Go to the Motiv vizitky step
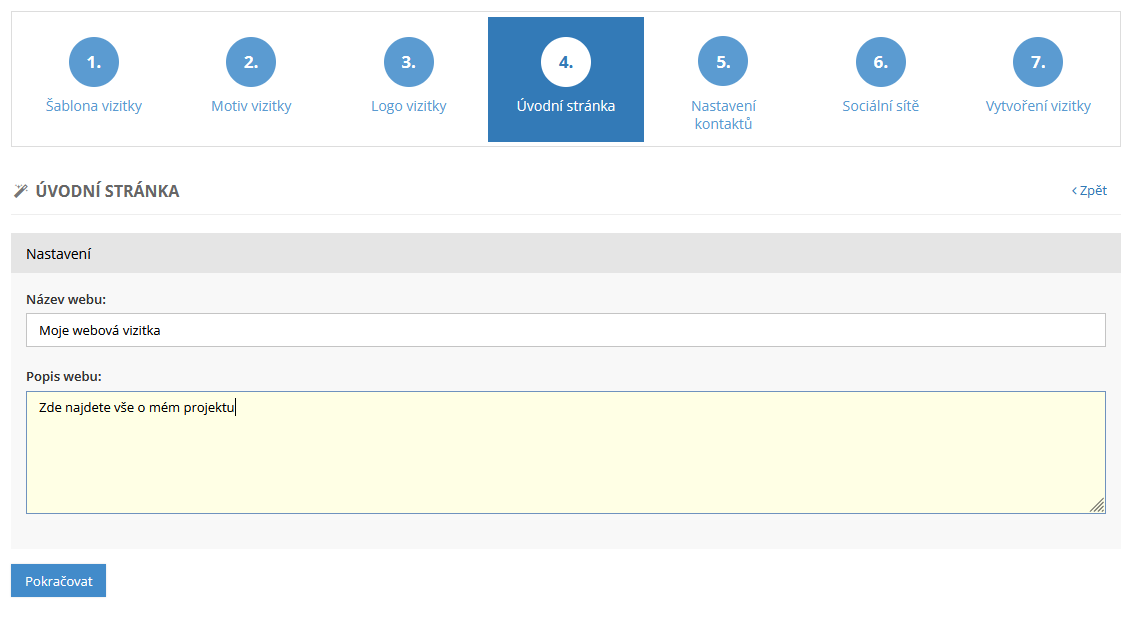The width and height of the screenshot is (1131, 619). click(251, 106)
